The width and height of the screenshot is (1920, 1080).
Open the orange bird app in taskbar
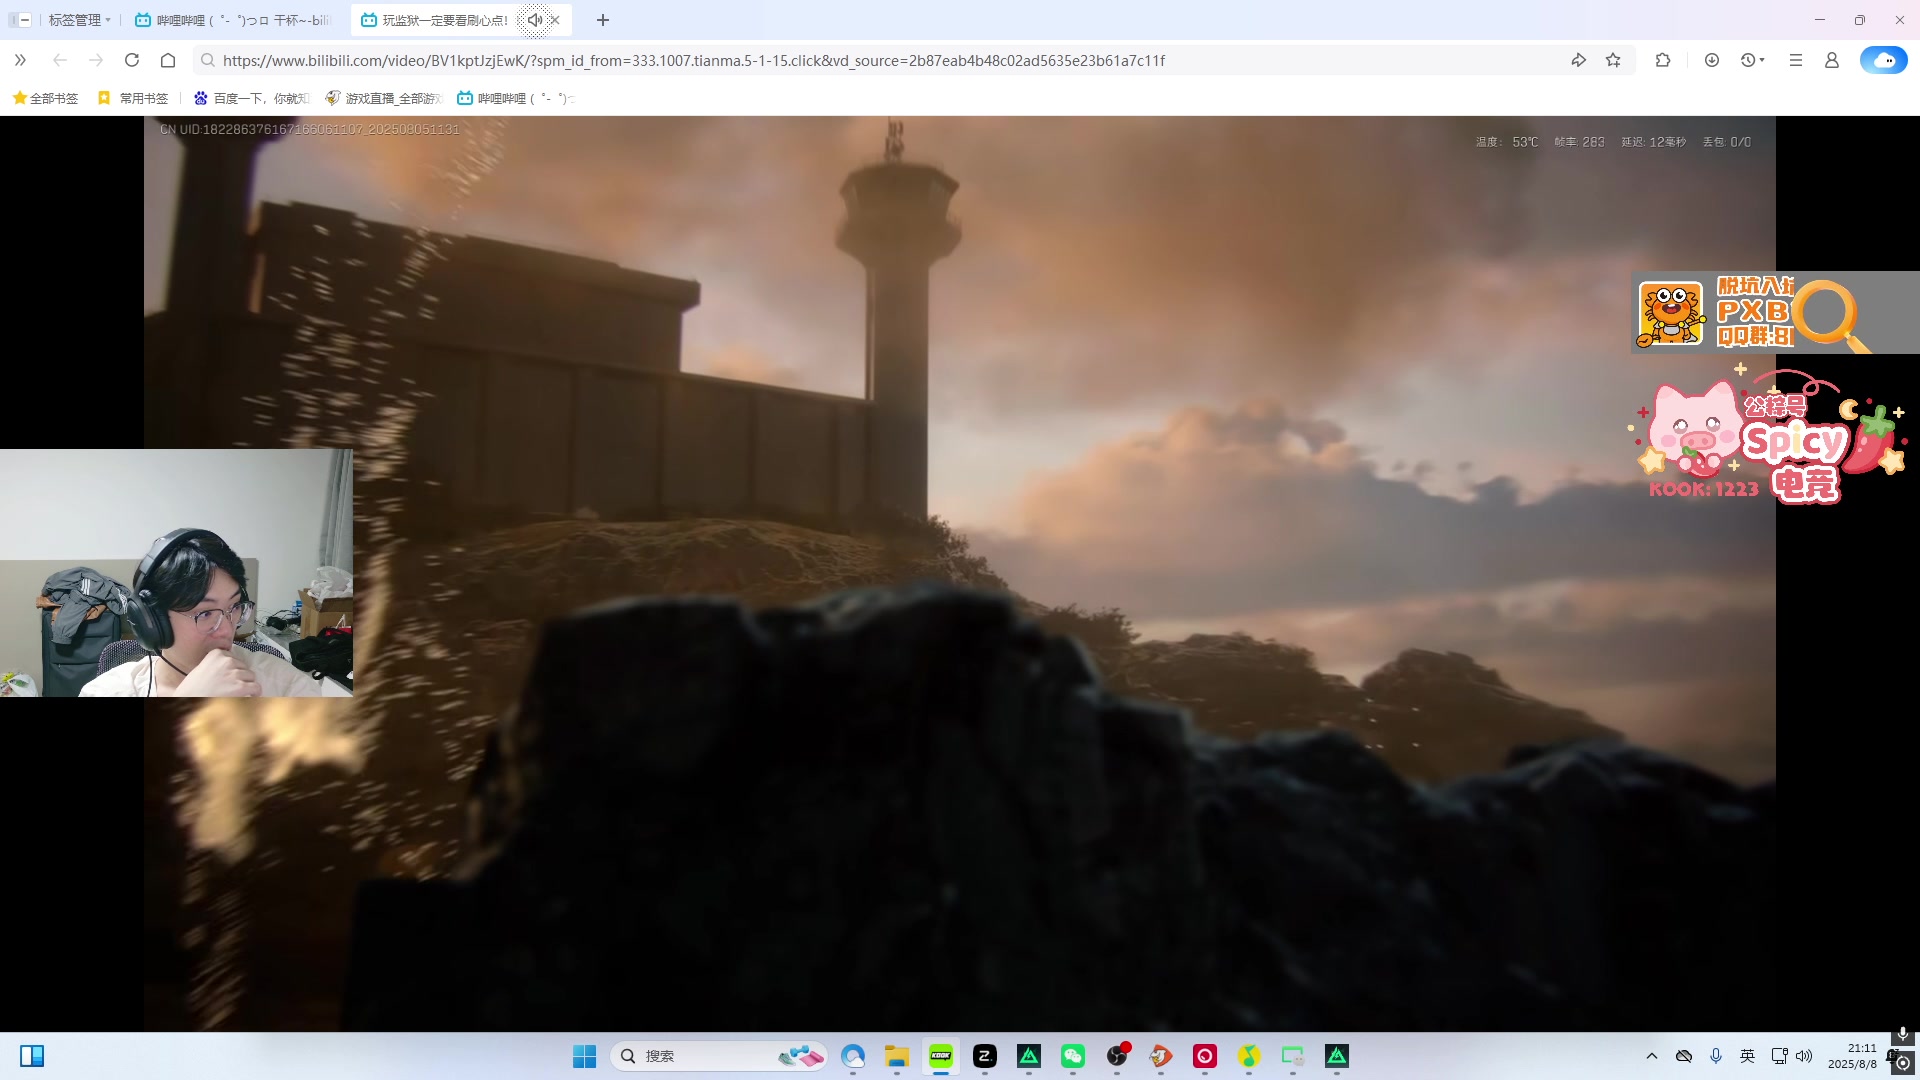(1161, 1056)
